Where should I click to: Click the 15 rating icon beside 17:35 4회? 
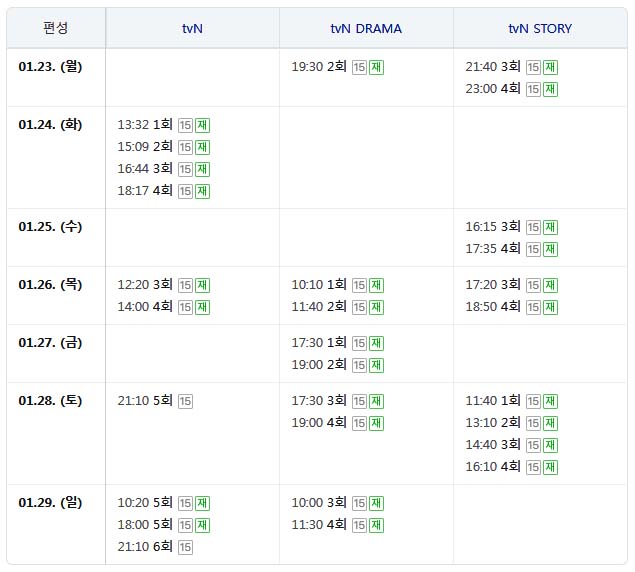click(x=533, y=249)
